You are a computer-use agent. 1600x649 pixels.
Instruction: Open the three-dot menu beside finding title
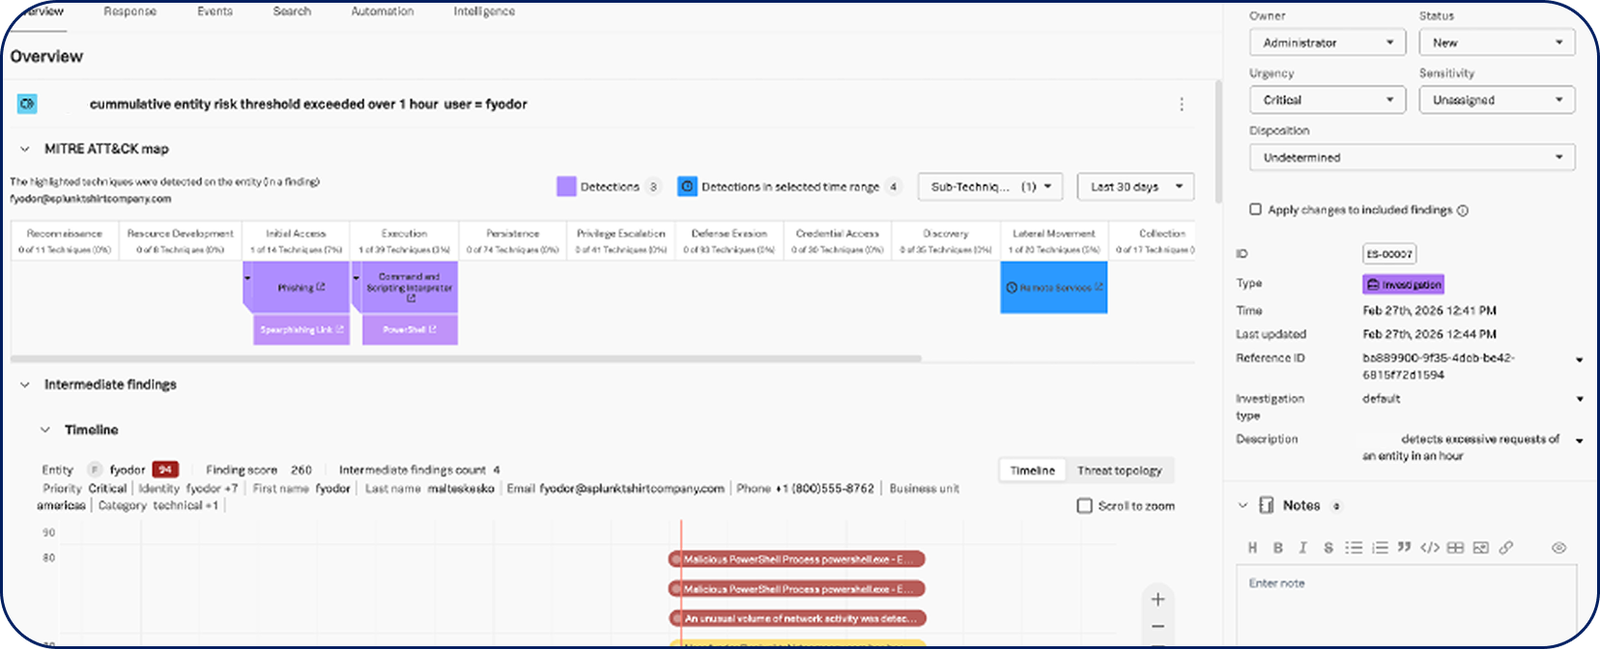tap(1181, 105)
